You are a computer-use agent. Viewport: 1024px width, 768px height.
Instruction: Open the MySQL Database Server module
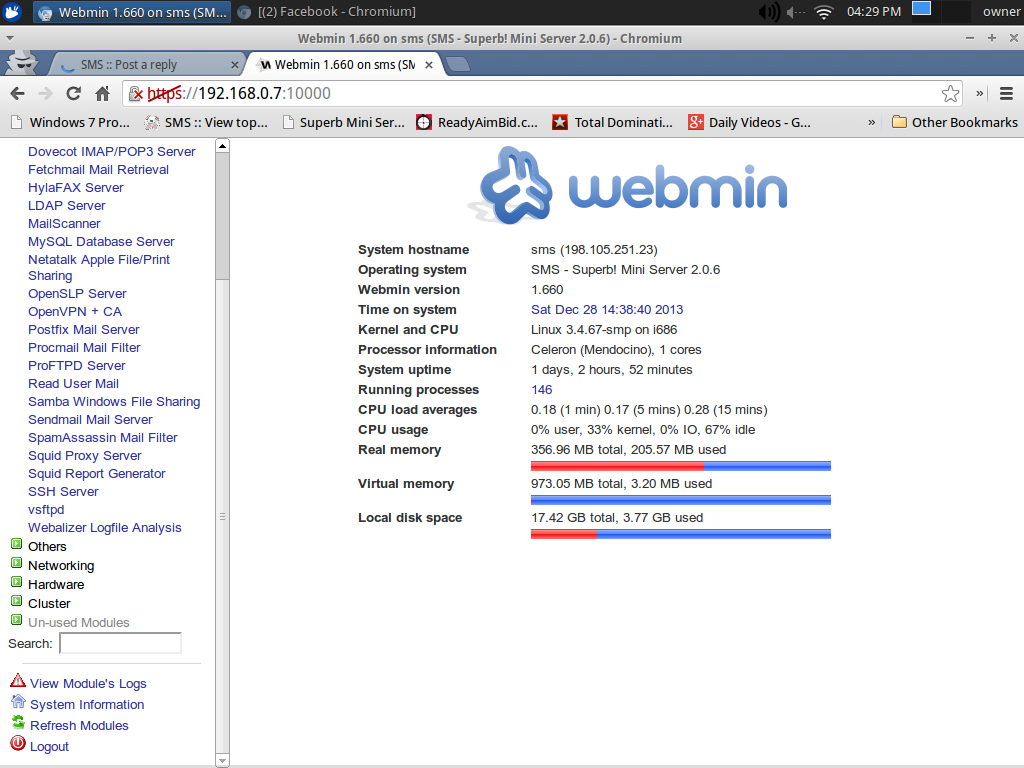[x=101, y=241]
